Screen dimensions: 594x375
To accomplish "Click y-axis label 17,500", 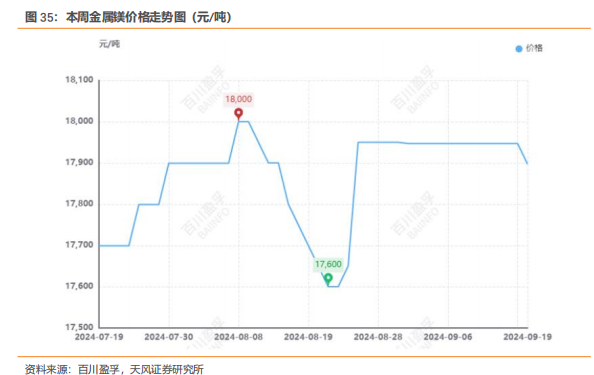I will 79,327.
